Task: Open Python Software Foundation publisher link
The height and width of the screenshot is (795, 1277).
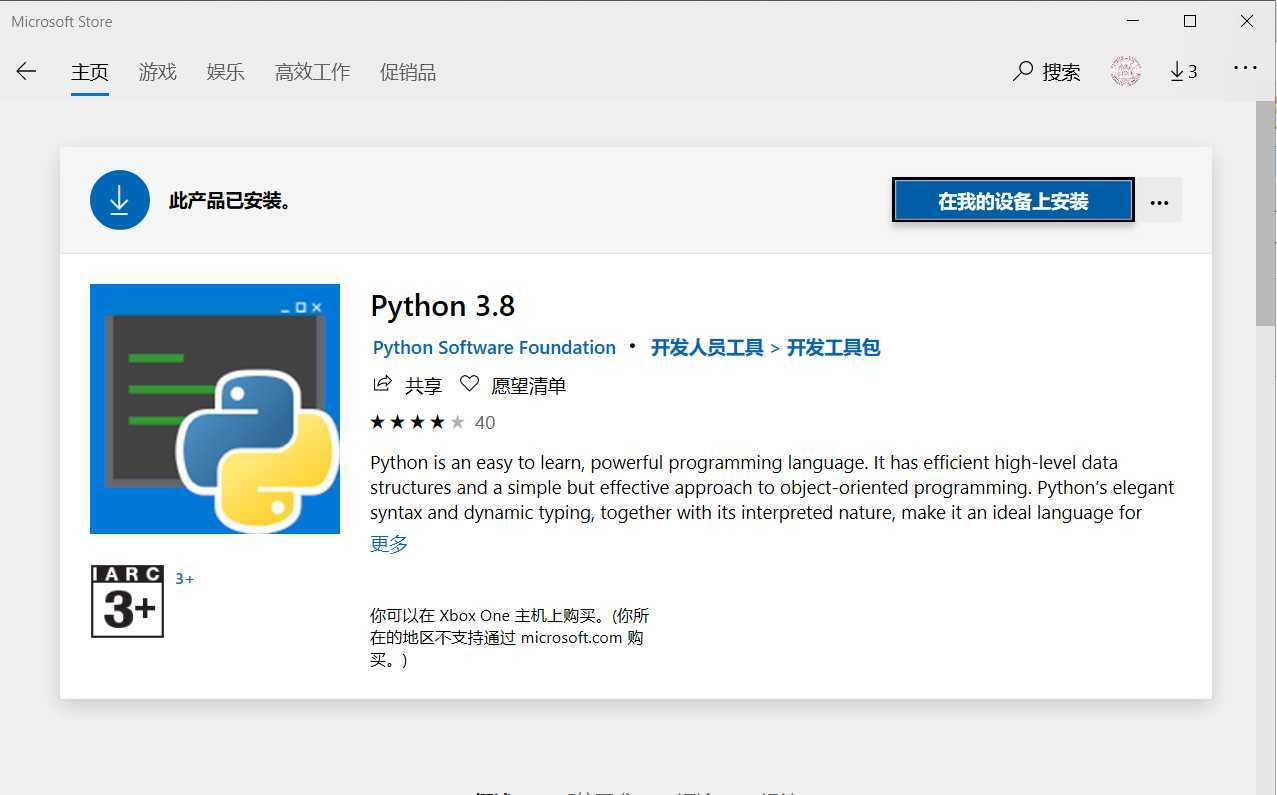Action: (494, 347)
